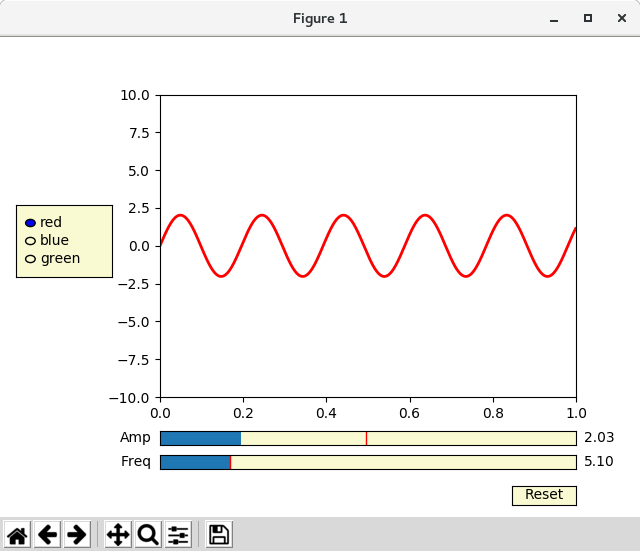Activate the Pan axes tool
The image size is (640, 551).
coord(118,535)
